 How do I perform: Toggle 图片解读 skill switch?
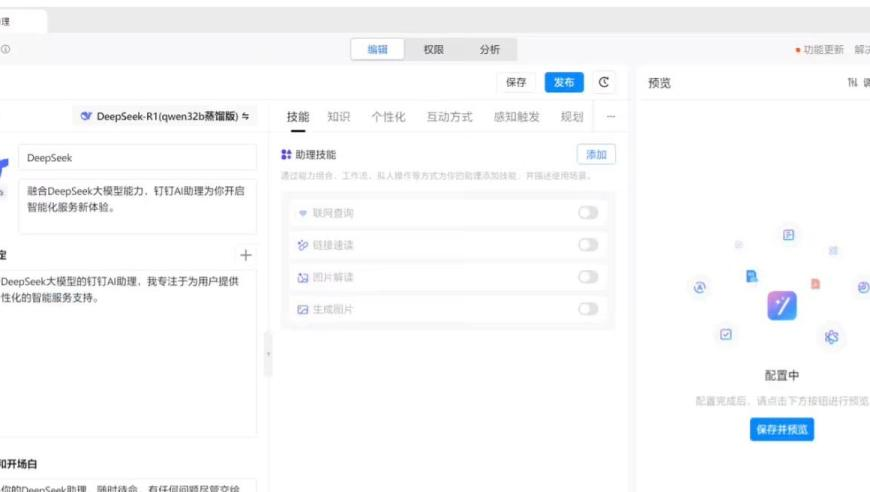588,277
